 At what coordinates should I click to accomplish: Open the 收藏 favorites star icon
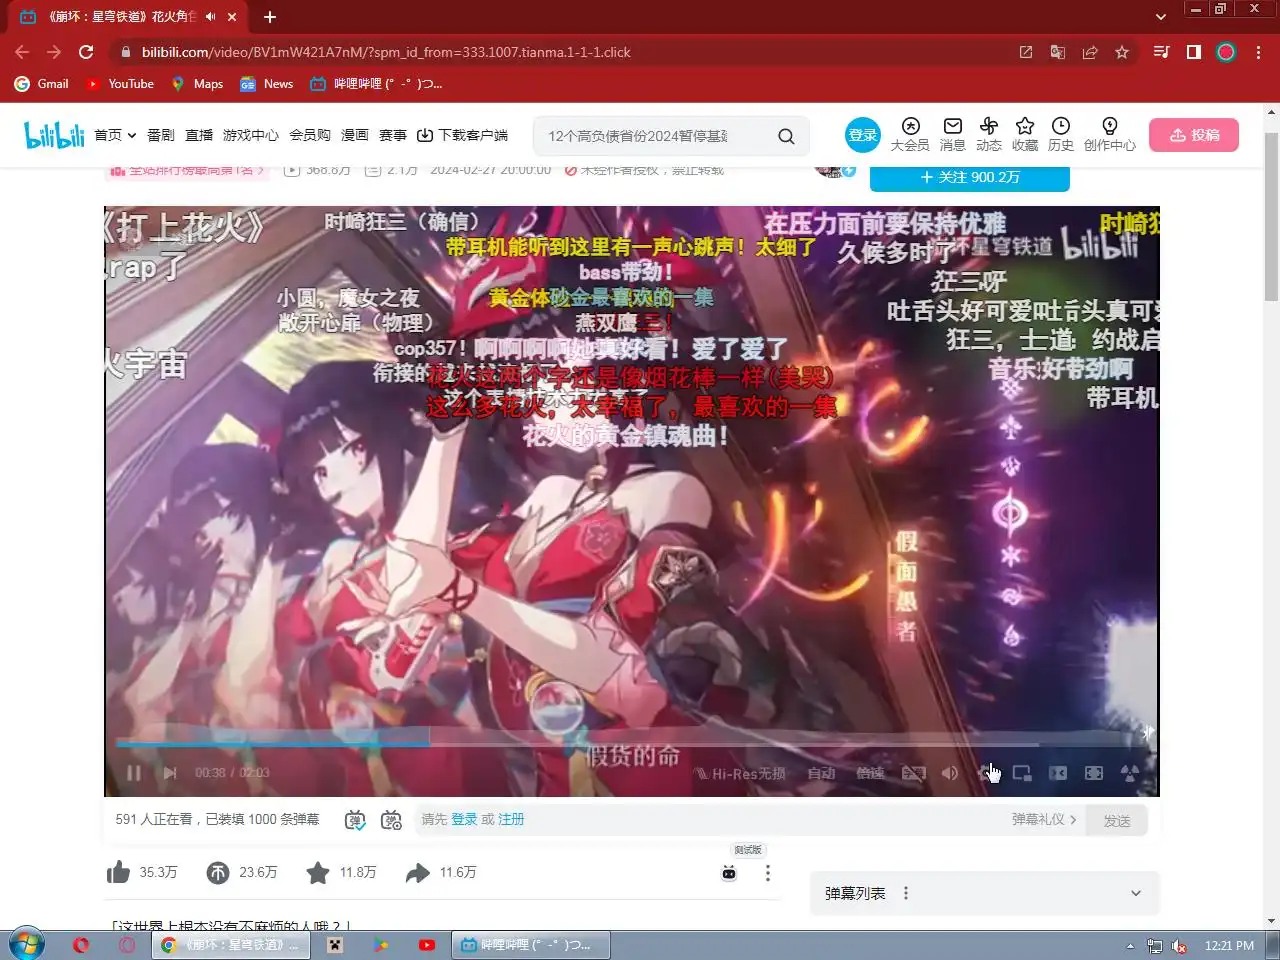tap(1025, 134)
